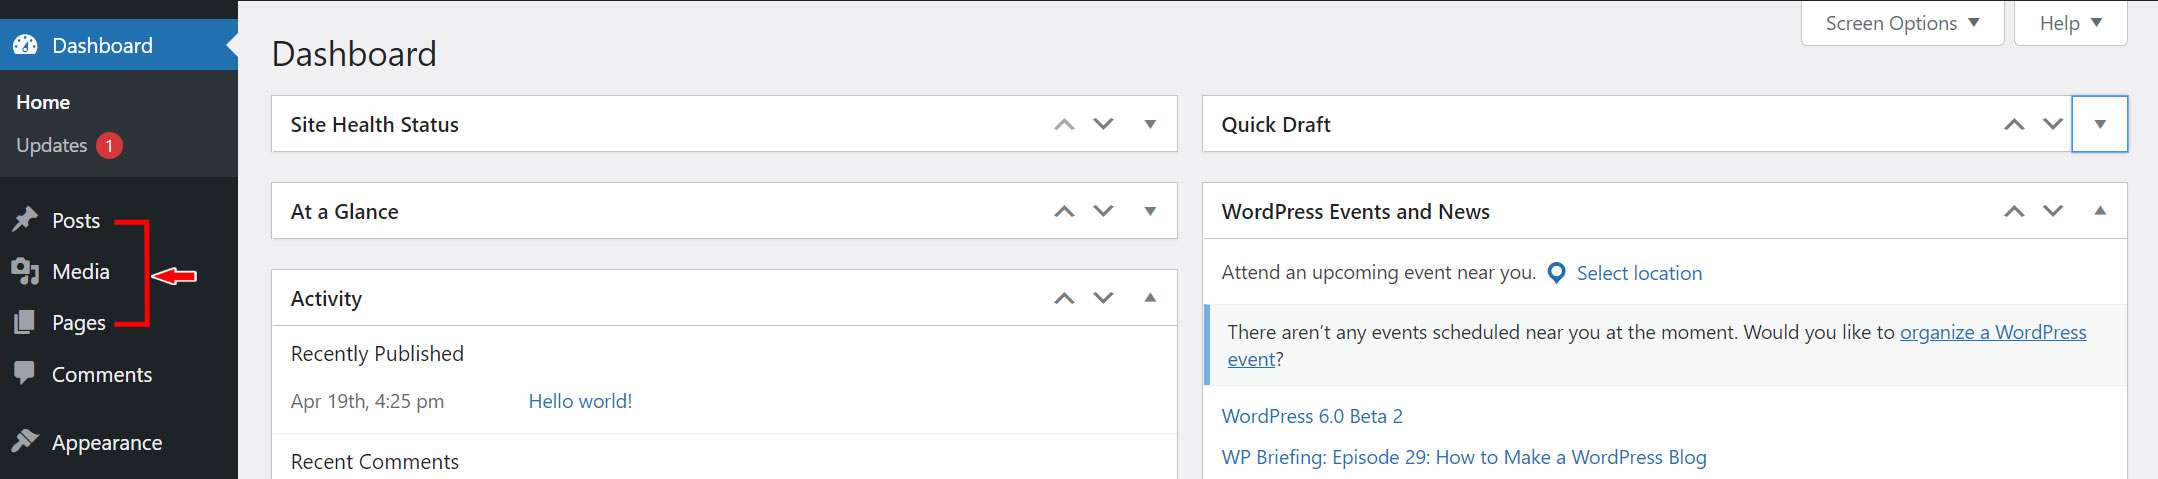The image size is (2158, 479).
Task: Click the Dashboard gauge icon
Action: [x=25, y=45]
